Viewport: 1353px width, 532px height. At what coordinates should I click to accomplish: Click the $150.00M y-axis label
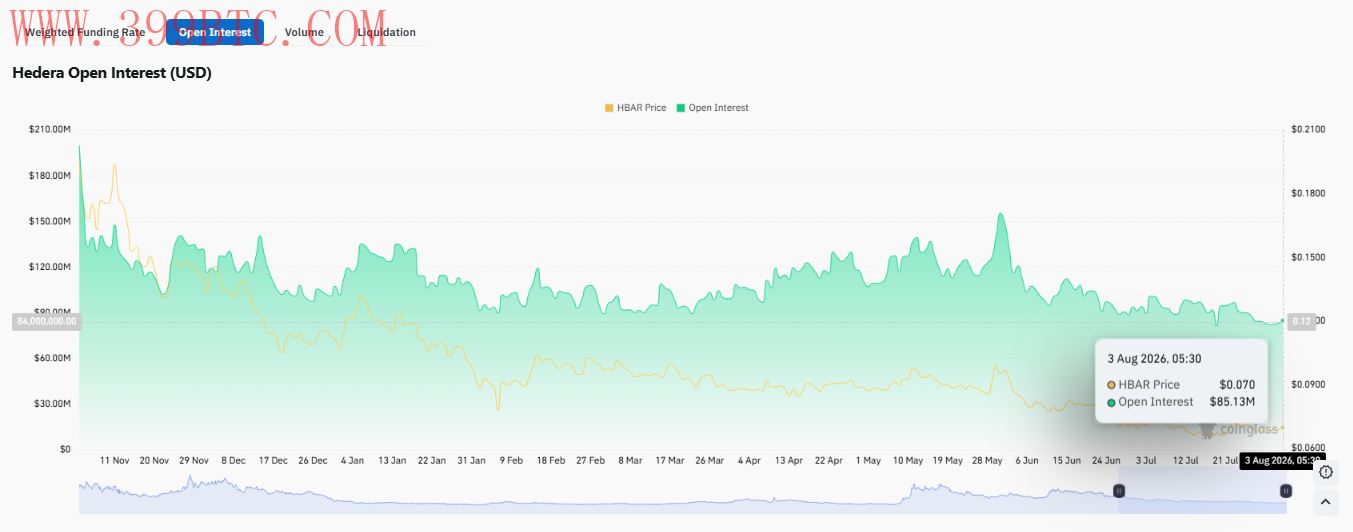pos(49,221)
